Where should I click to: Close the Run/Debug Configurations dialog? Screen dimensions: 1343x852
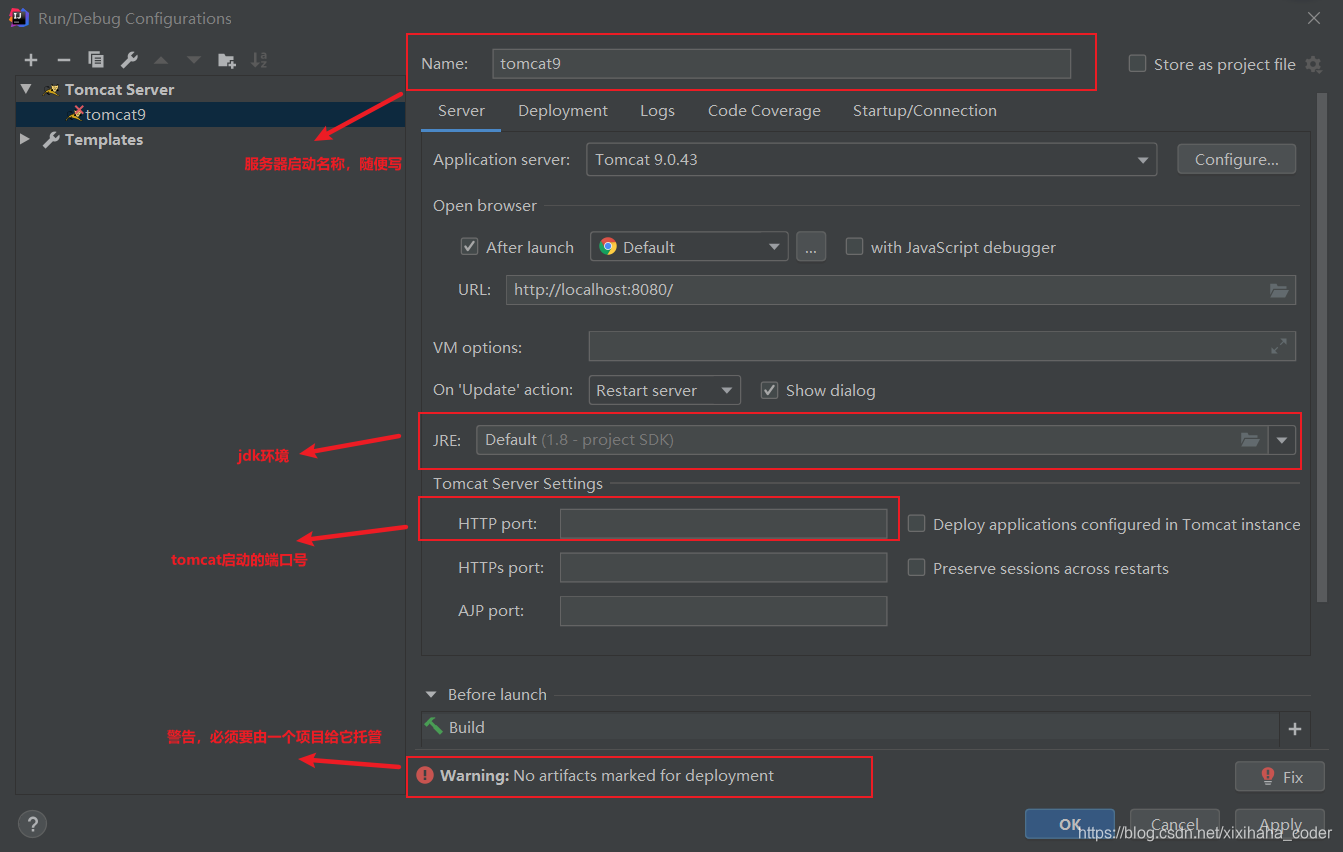coord(1314,18)
